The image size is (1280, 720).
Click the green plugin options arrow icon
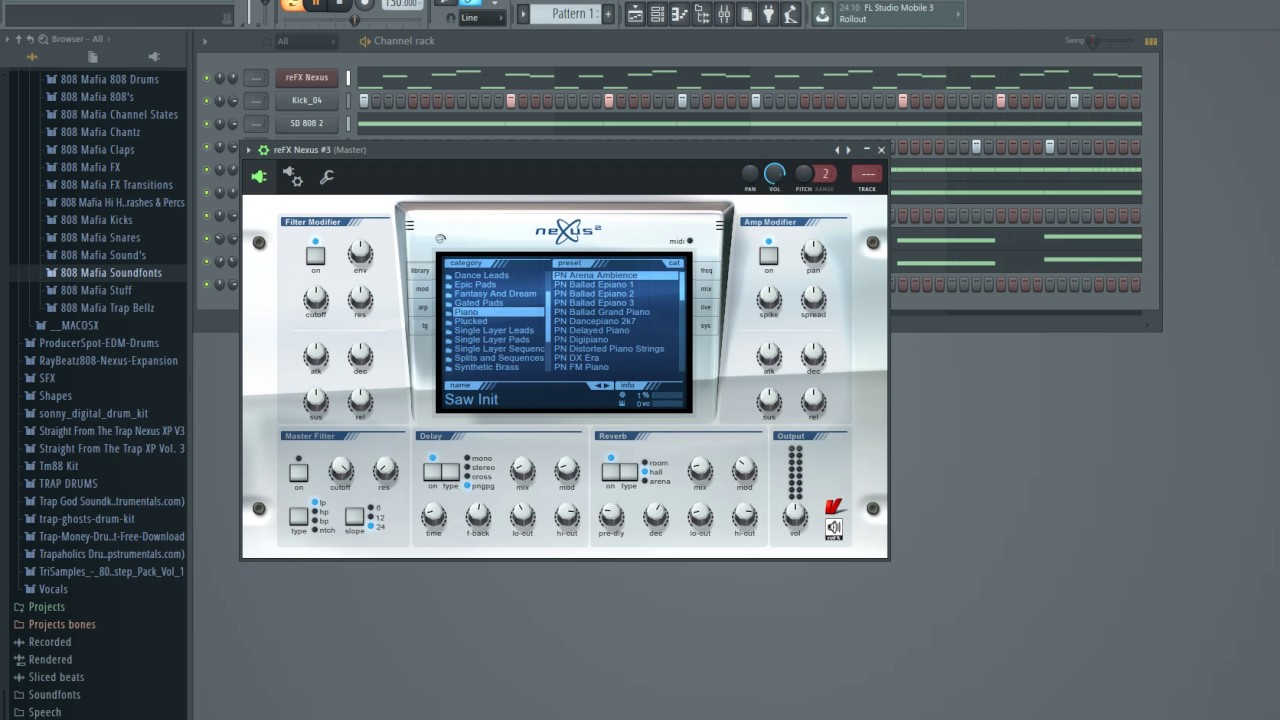(x=259, y=177)
